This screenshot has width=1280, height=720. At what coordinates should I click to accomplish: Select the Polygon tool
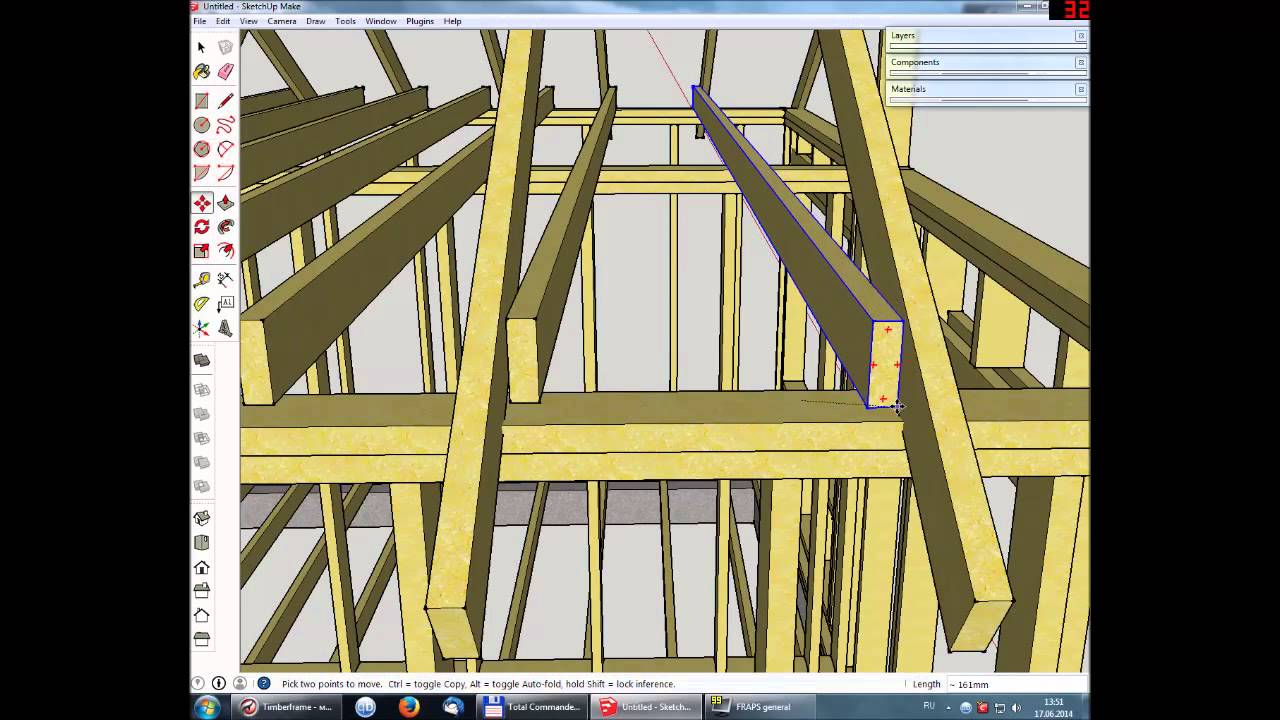point(201,149)
